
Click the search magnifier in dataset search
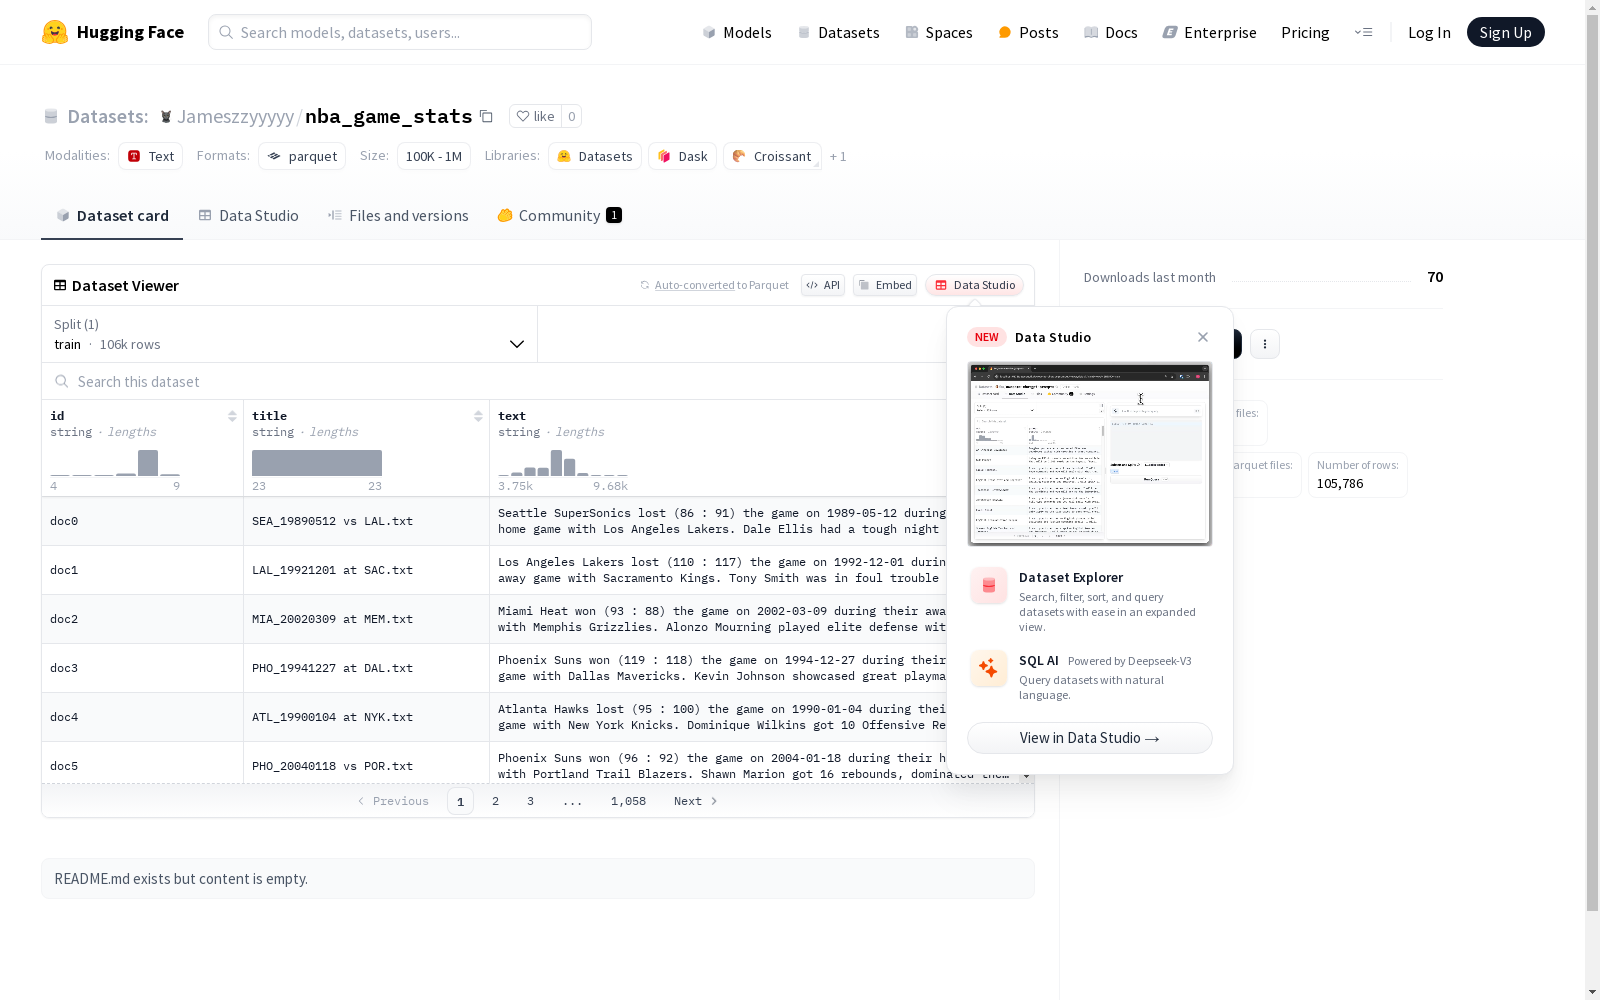click(x=62, y=381)
